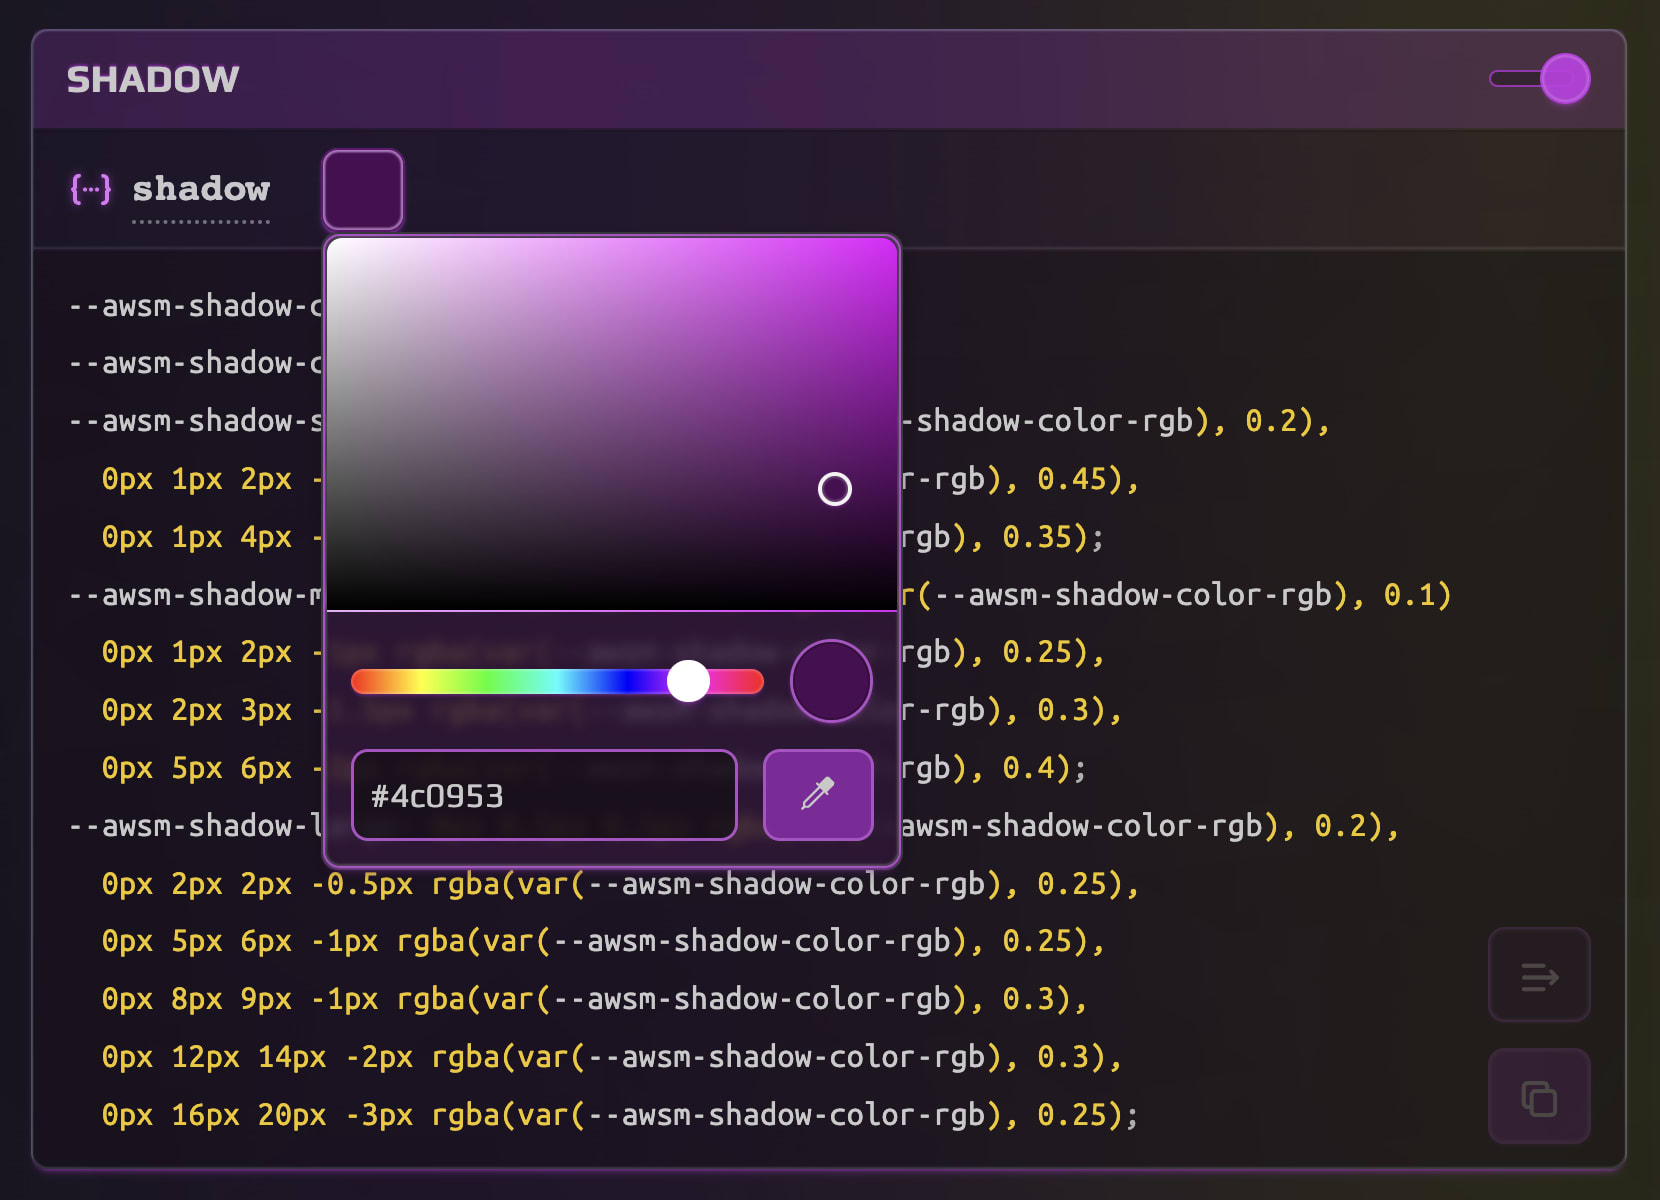Click the dotted-underlined shadow label
The width and height of the screenshot is (1660, 1200).
(x=201, y=189)
